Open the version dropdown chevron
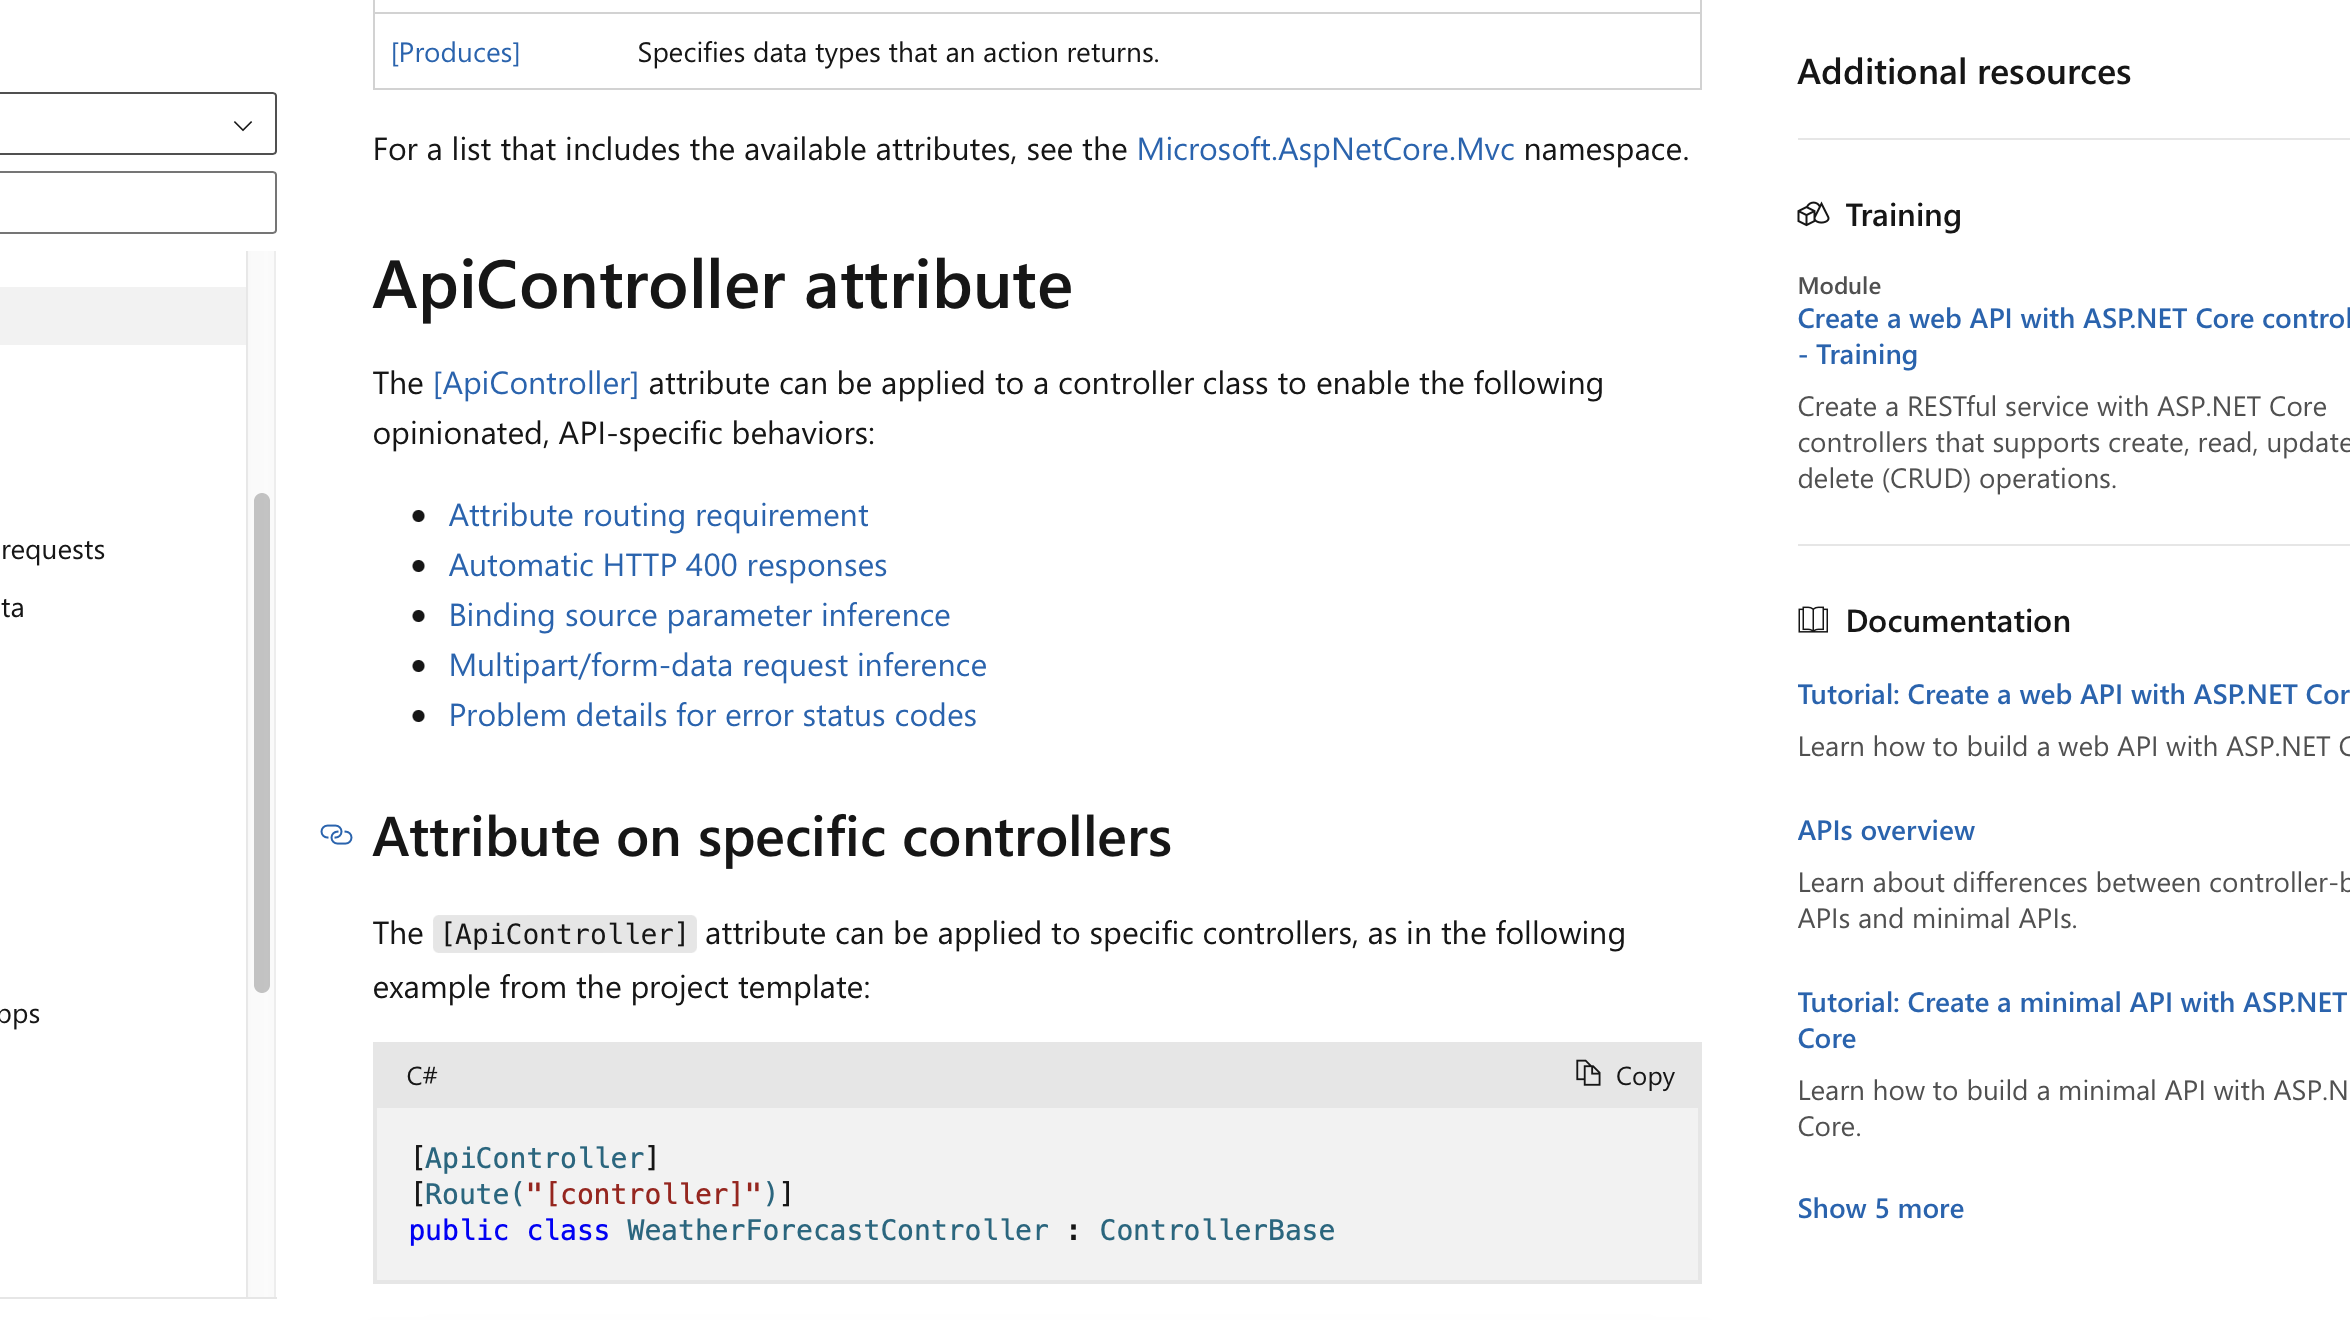The width and height of the screenshot is (2350, 1320). (242, 125)
